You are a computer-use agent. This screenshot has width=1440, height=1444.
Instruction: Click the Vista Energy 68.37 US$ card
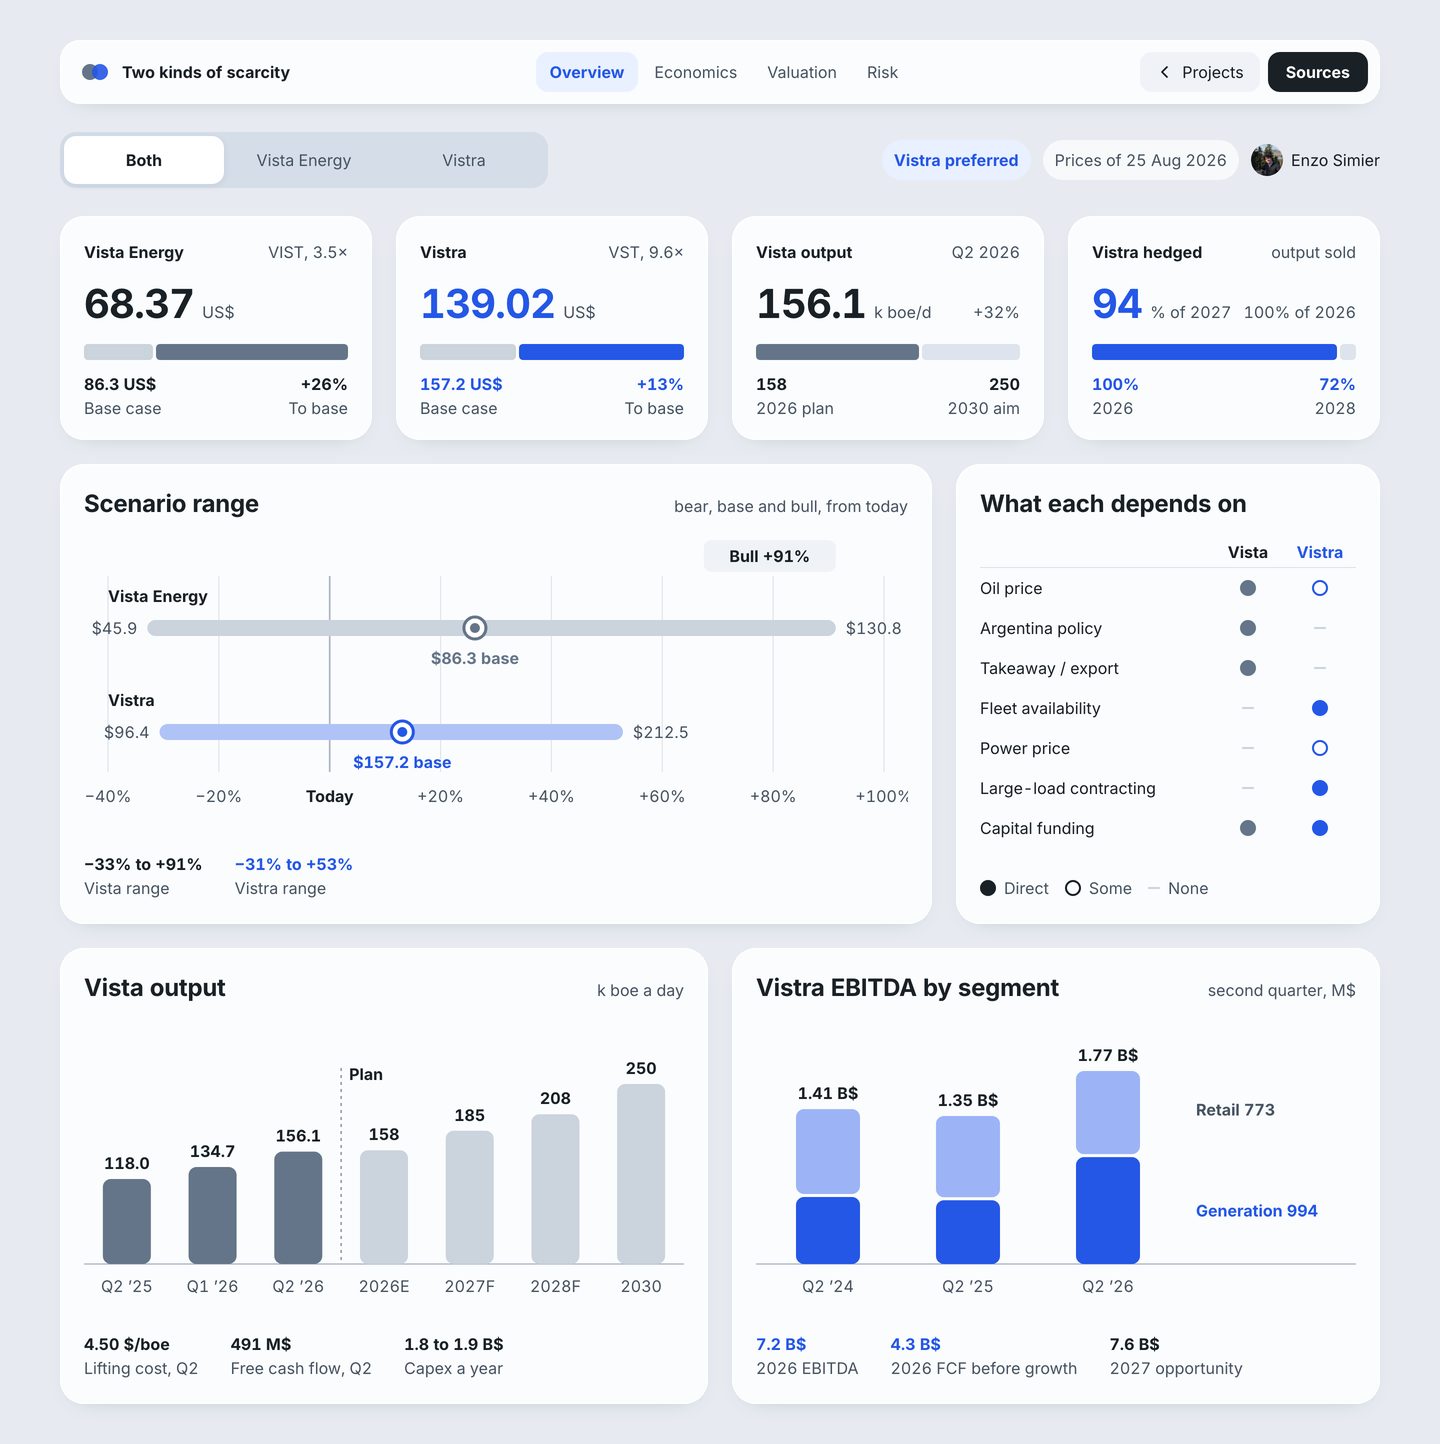(x=216, y=328)
